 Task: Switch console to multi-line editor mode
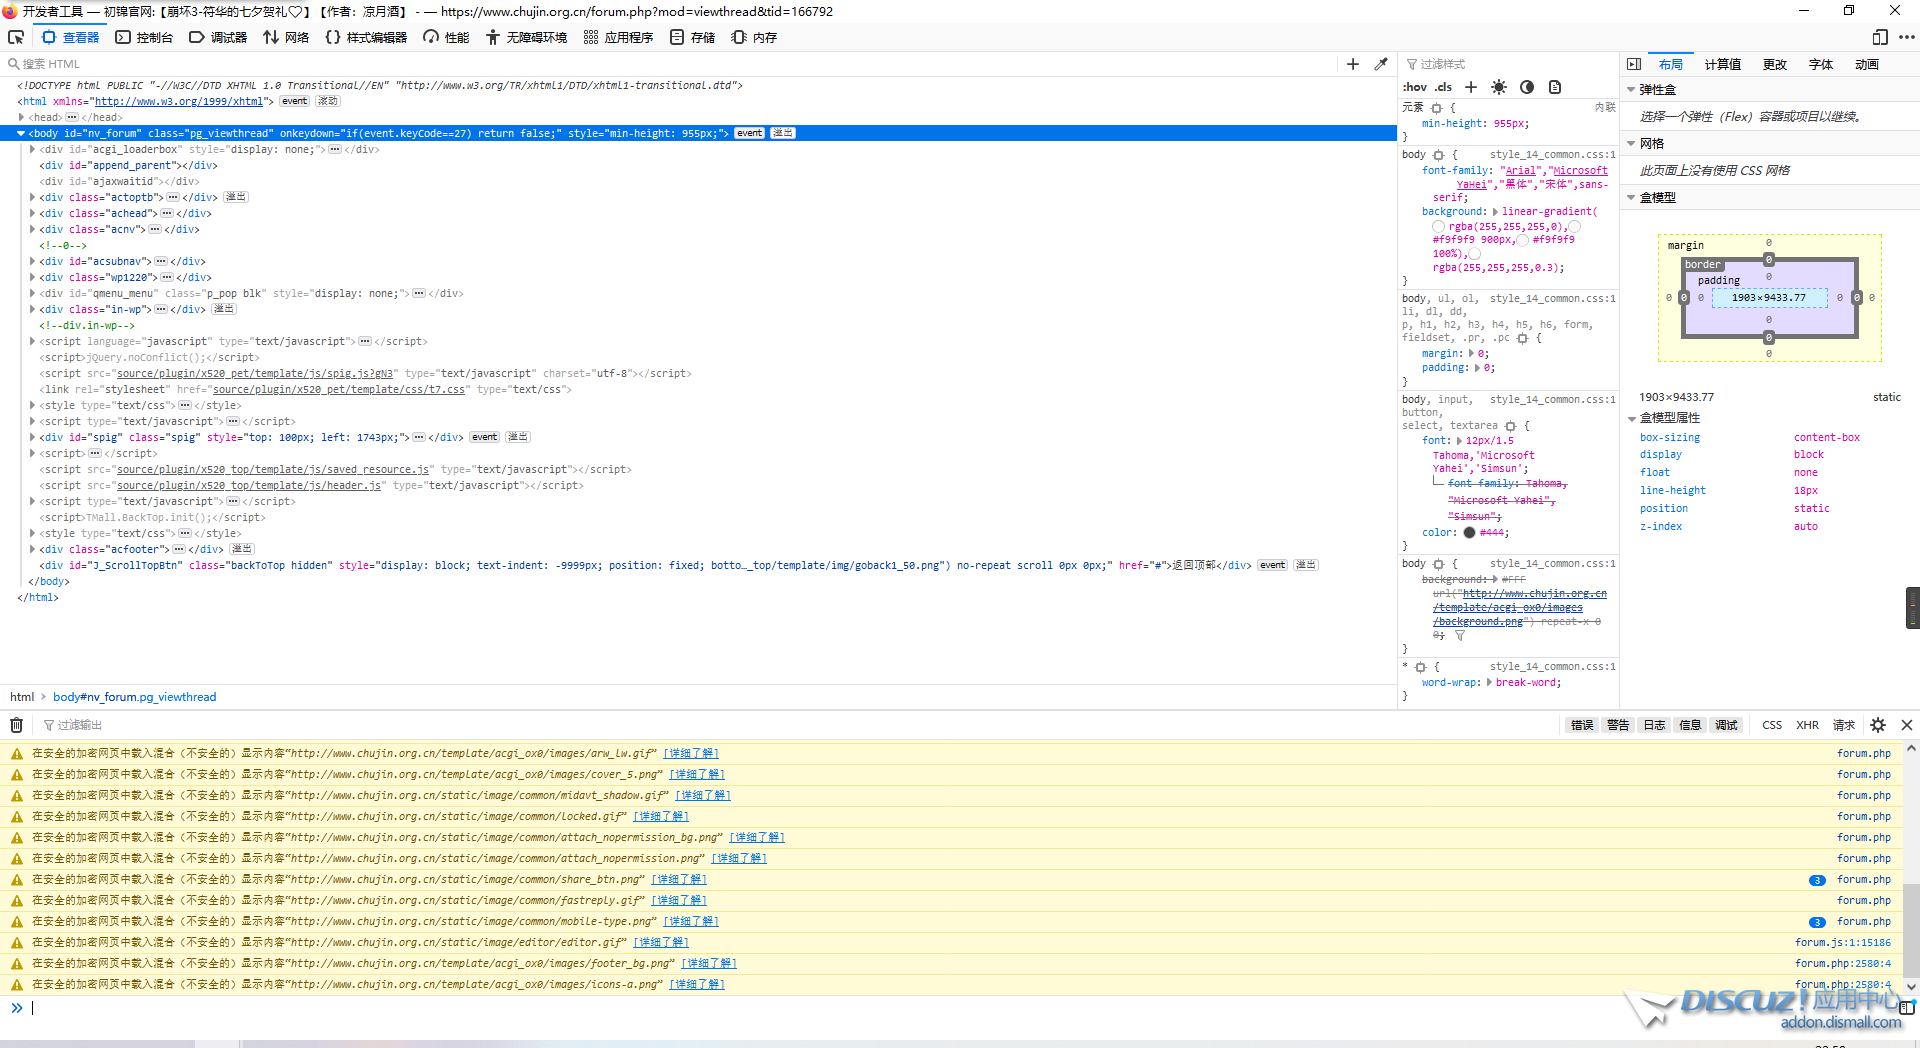click(1907, 1008)
